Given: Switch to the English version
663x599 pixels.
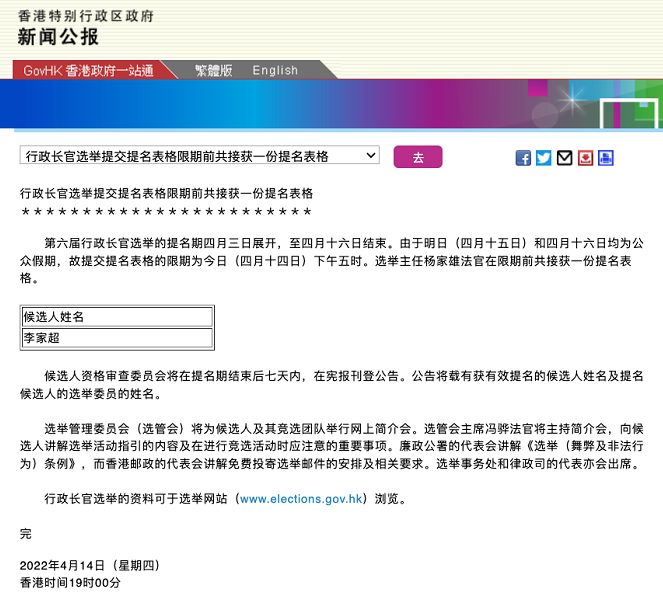Looking at the screenshot, I should pyautogui.click(x=275, y=70).
